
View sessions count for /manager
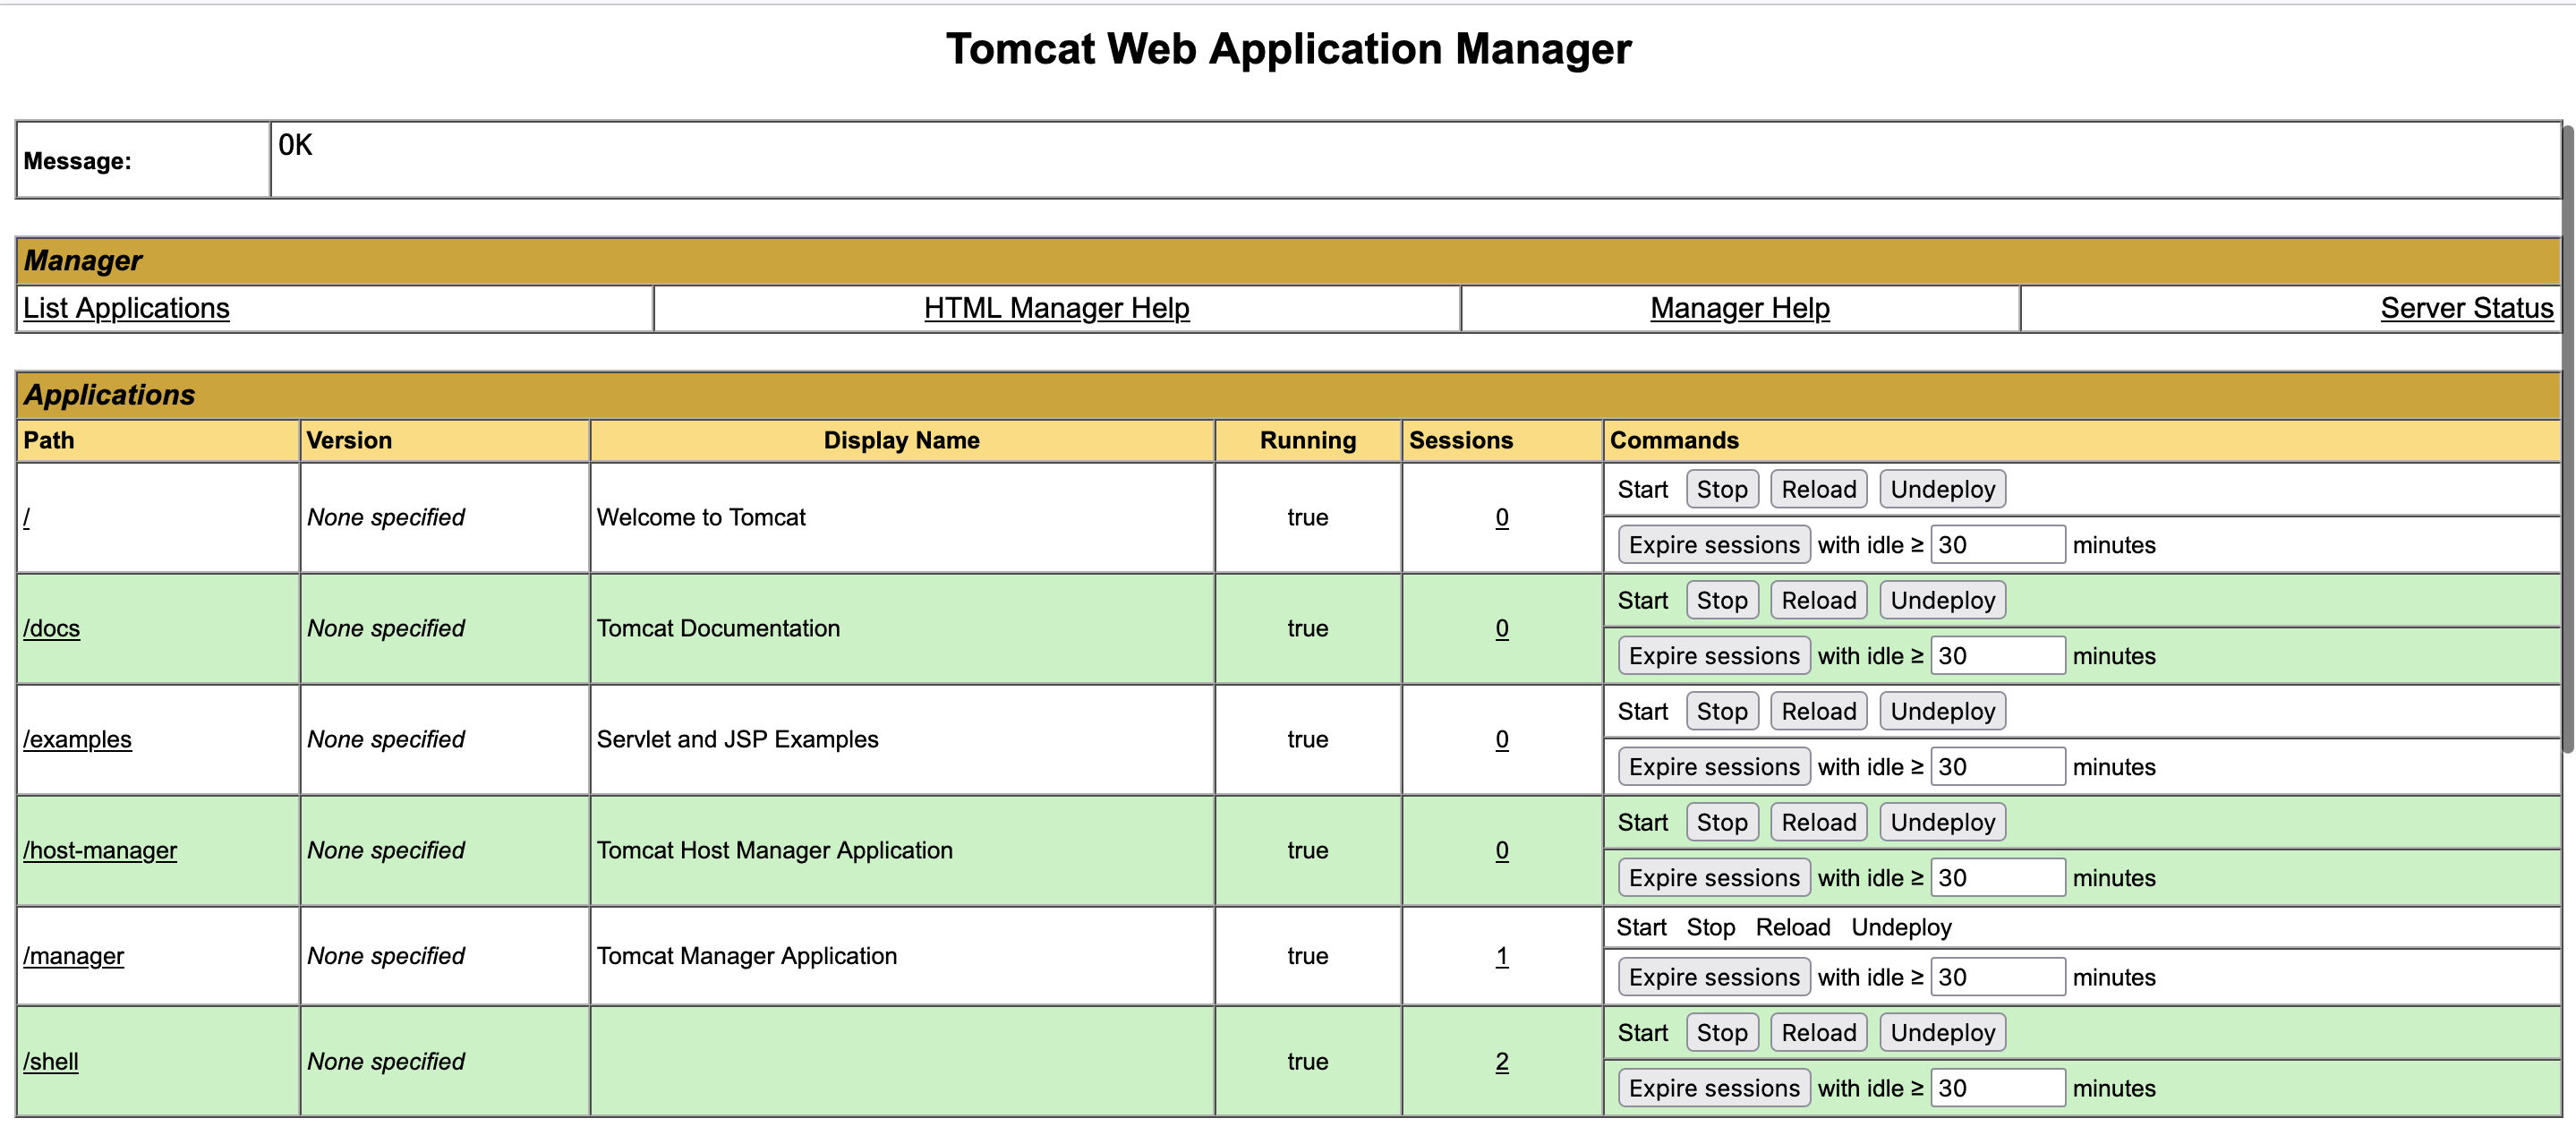click(x=1501, y=956)
